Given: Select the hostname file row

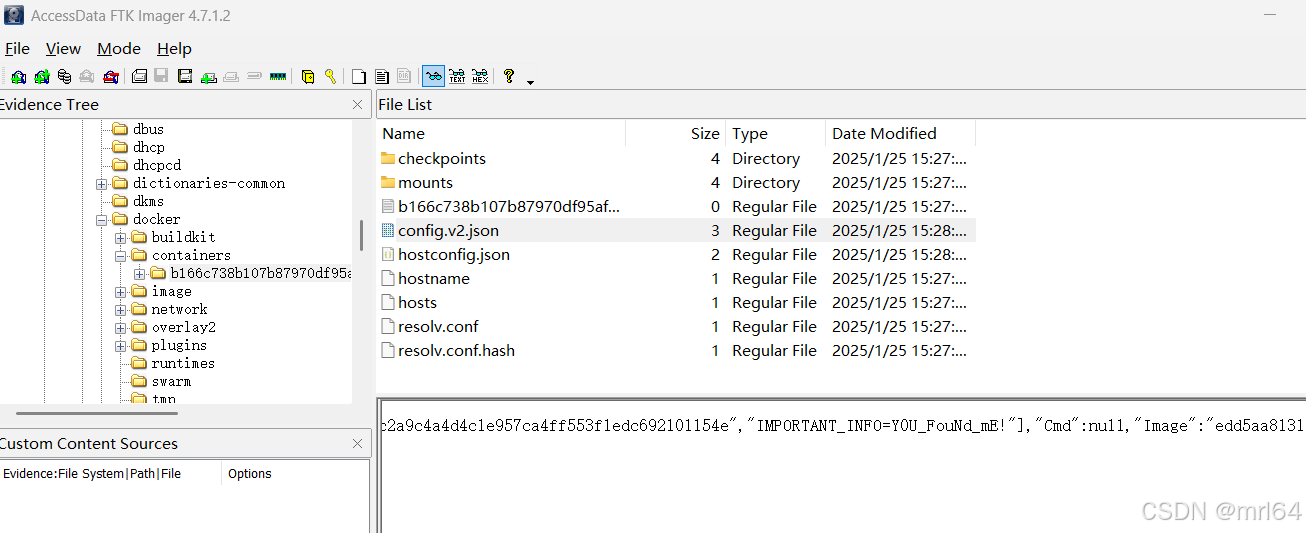Looking at the screenshot, I should coord(676,279).
